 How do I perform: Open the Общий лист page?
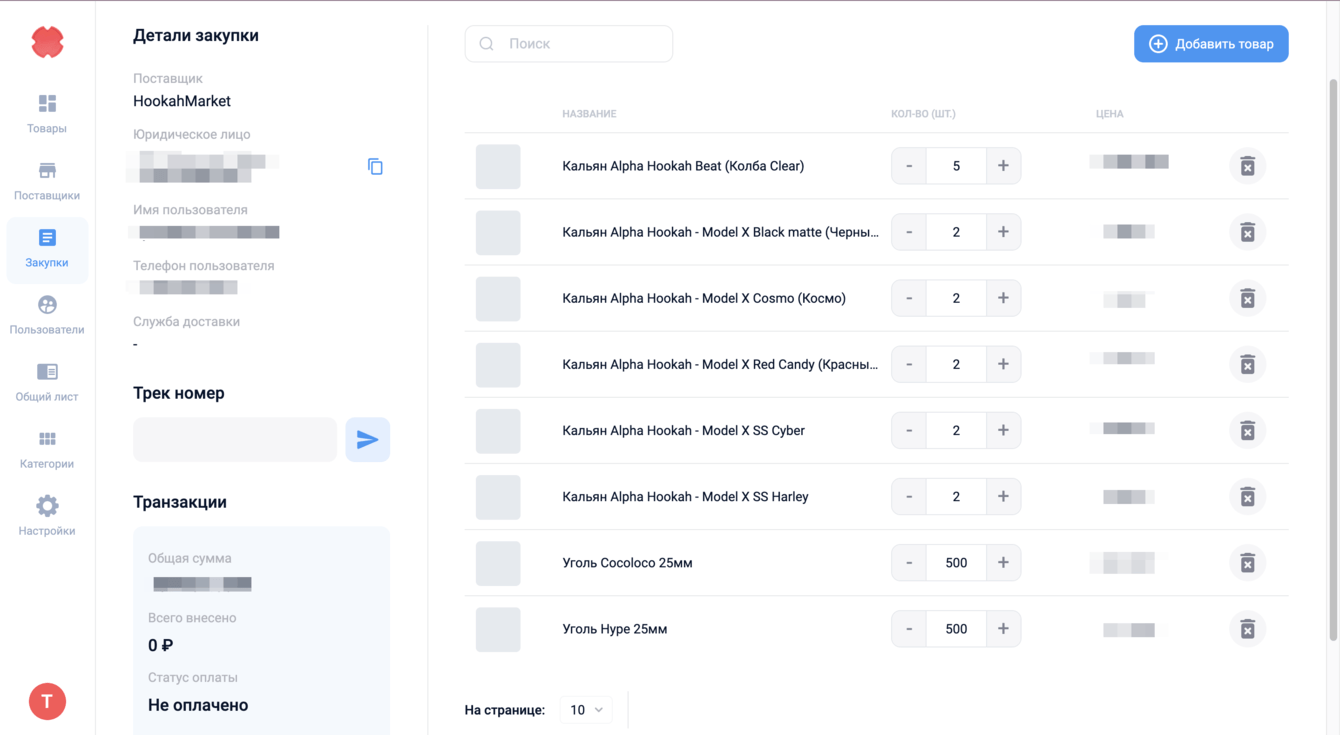tap(47, 382)
